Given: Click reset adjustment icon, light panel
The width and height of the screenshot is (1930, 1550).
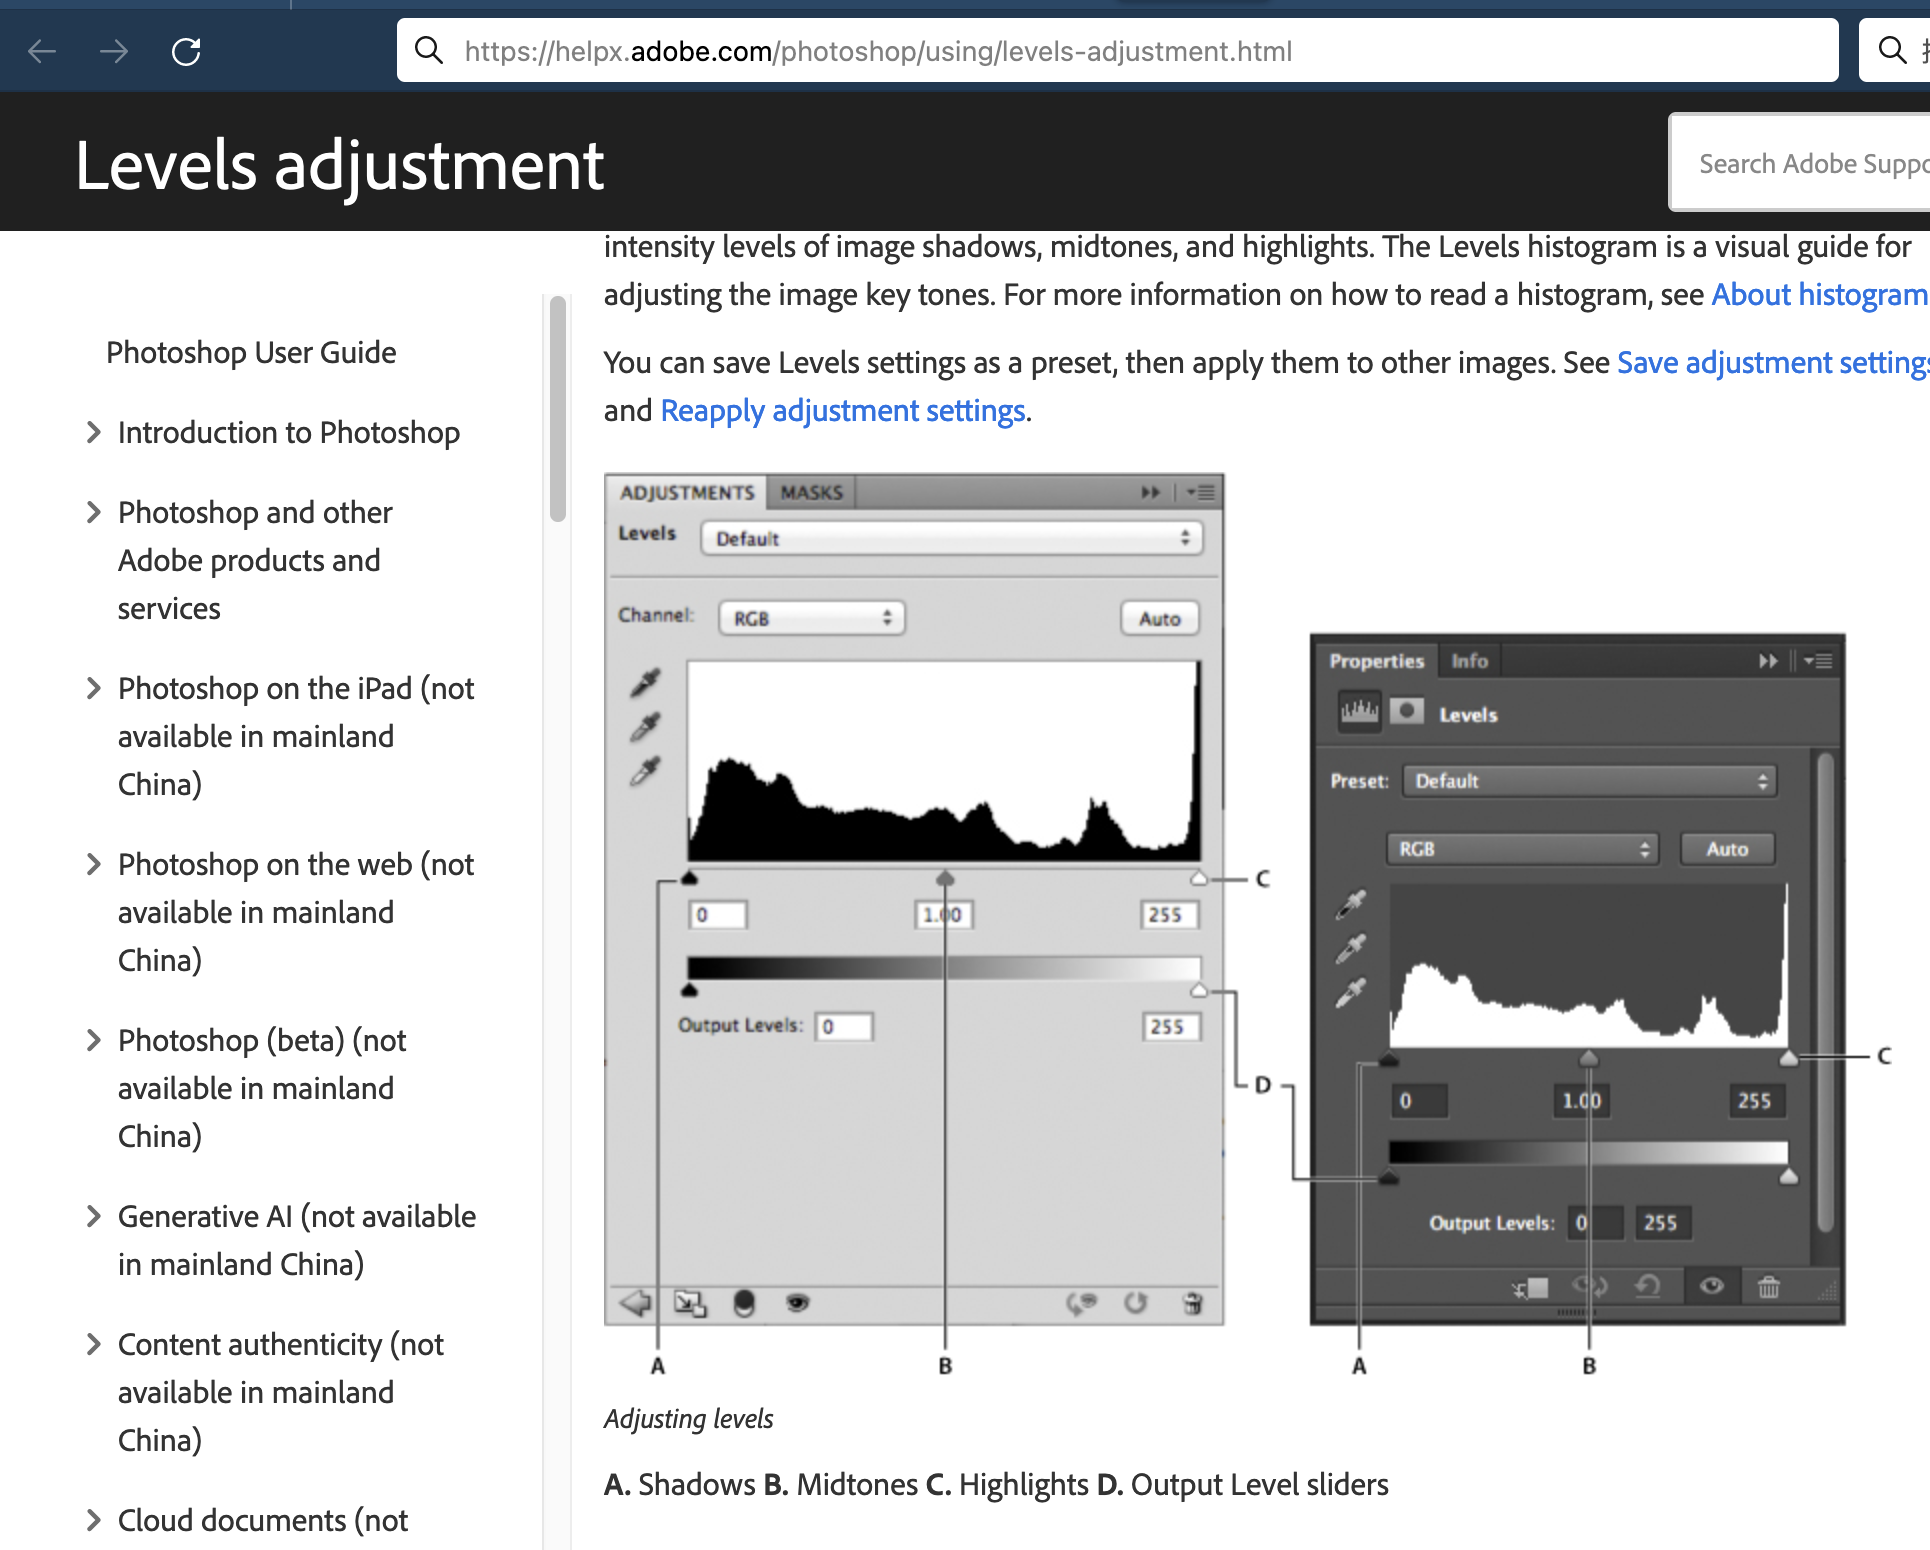Looking at the screenshot, I should point(1136,1303).
